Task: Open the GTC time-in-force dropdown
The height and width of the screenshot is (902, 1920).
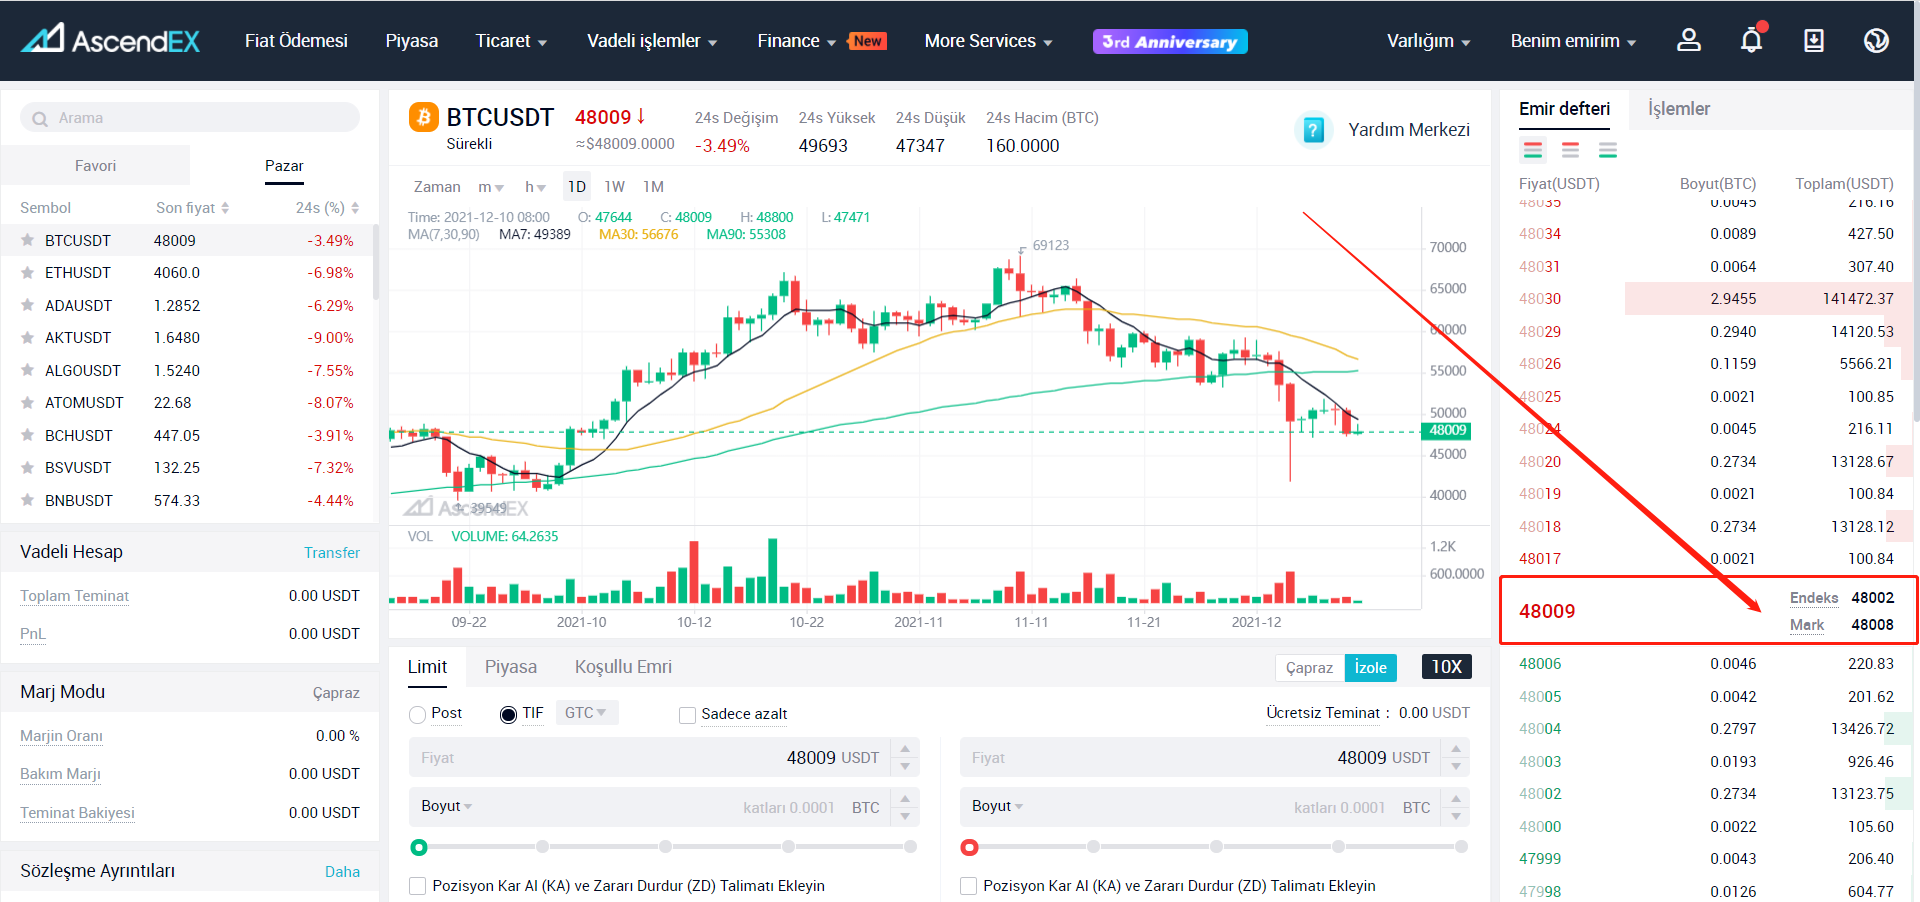Action: pos(586,713)
